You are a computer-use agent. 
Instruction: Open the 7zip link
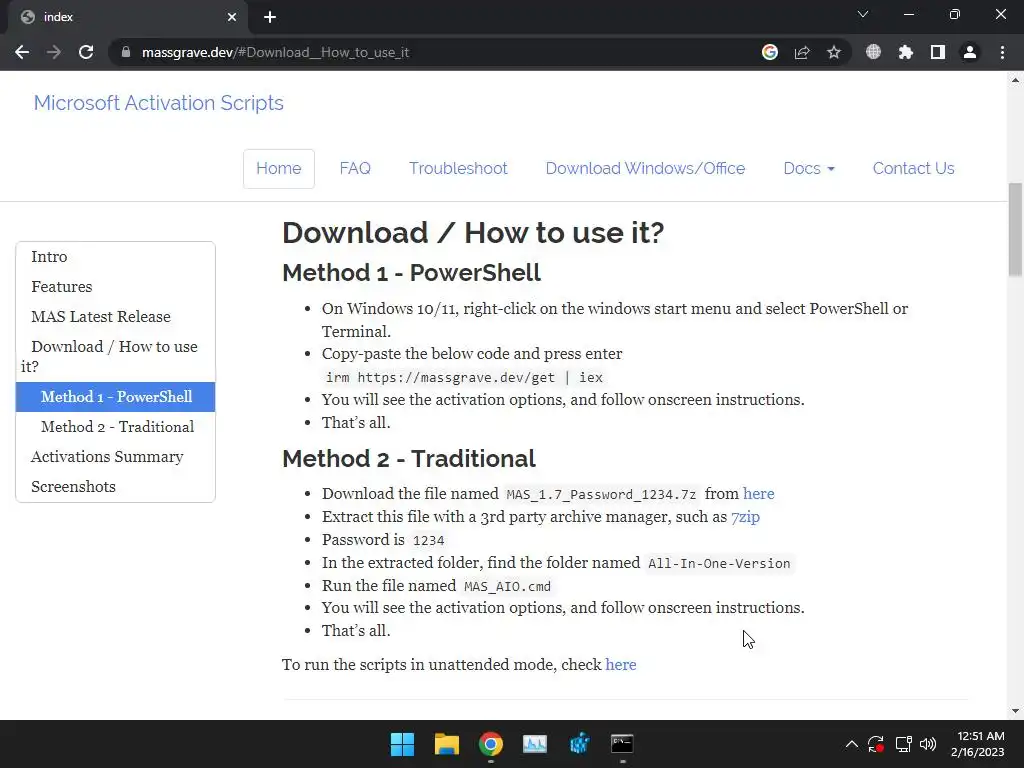point(745,517)
